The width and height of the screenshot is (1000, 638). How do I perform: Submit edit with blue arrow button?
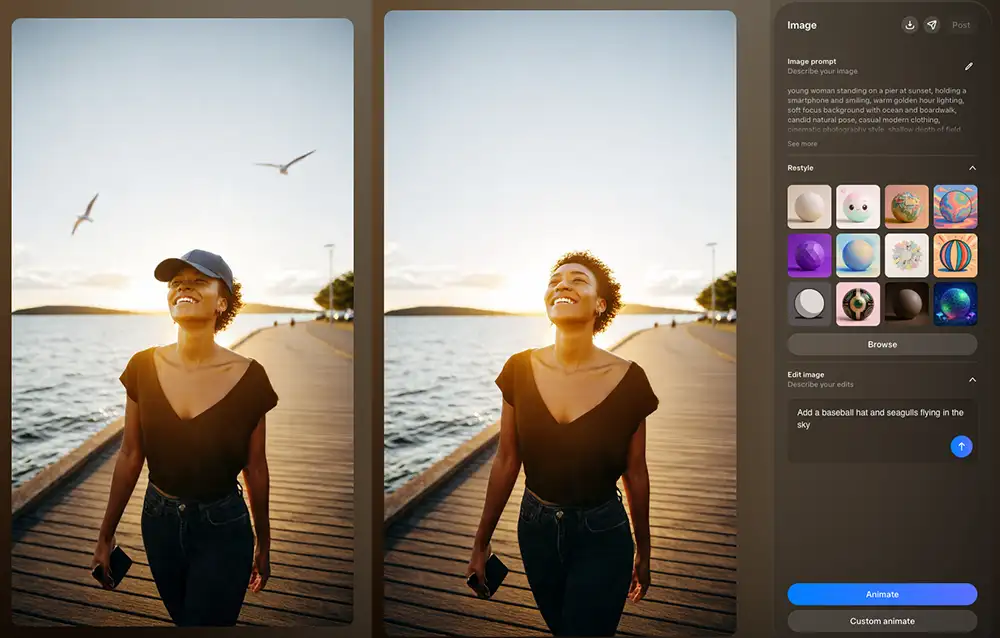pos(961,446)
